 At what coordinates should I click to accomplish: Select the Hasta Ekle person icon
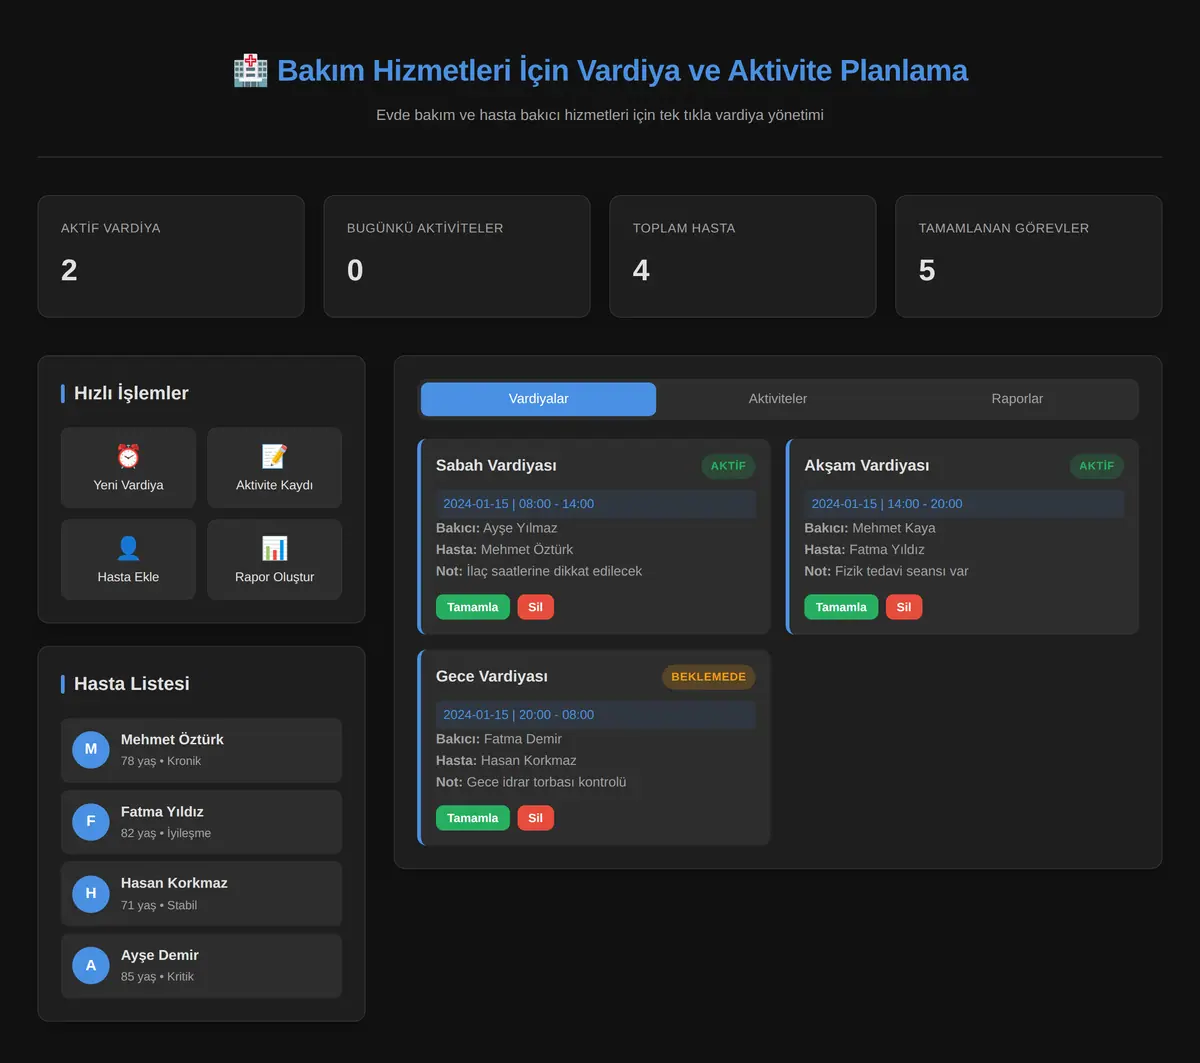click(128, 548)
